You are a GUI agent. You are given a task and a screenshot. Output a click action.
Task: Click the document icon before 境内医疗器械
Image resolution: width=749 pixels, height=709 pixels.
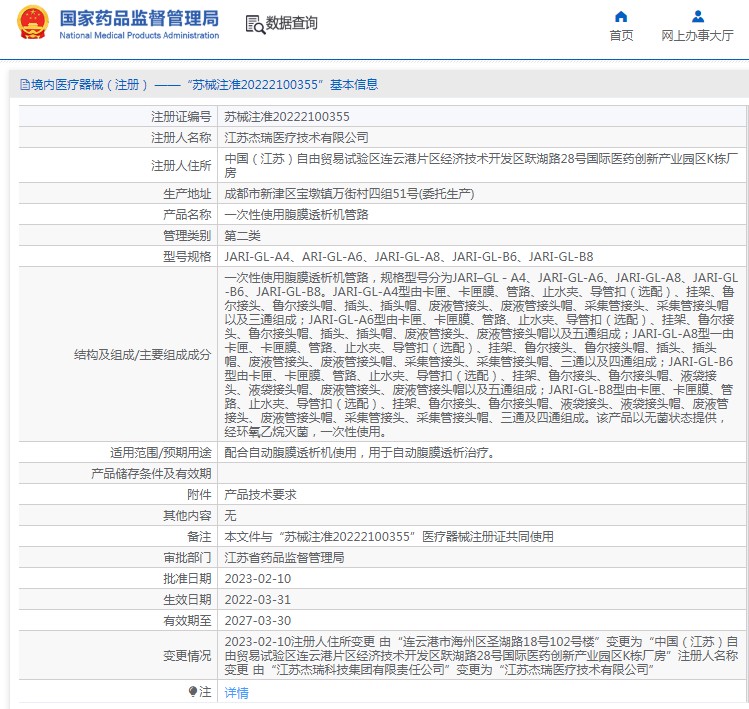coord(25,85)
